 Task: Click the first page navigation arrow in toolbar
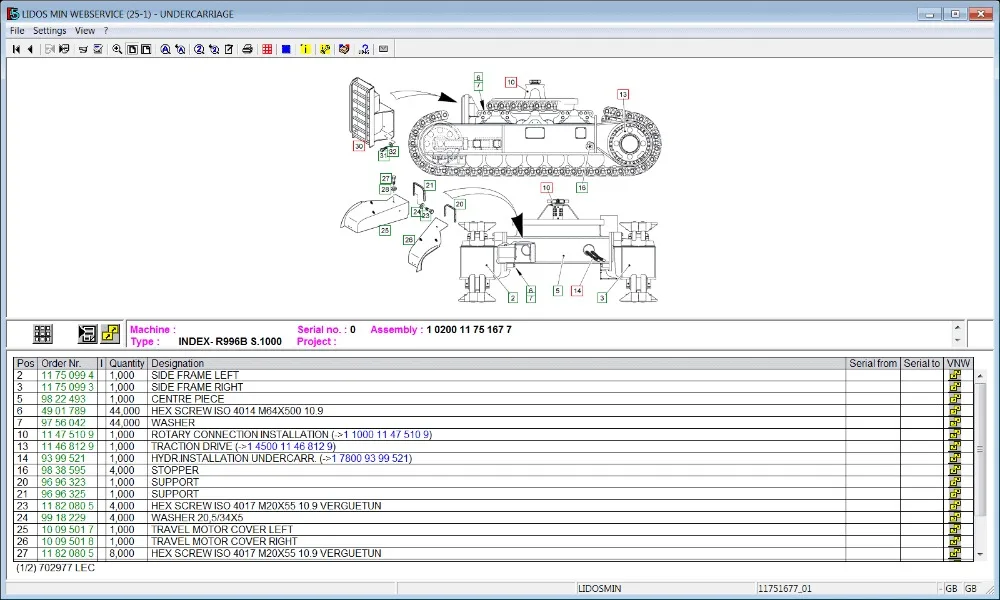tap(16, 49)
